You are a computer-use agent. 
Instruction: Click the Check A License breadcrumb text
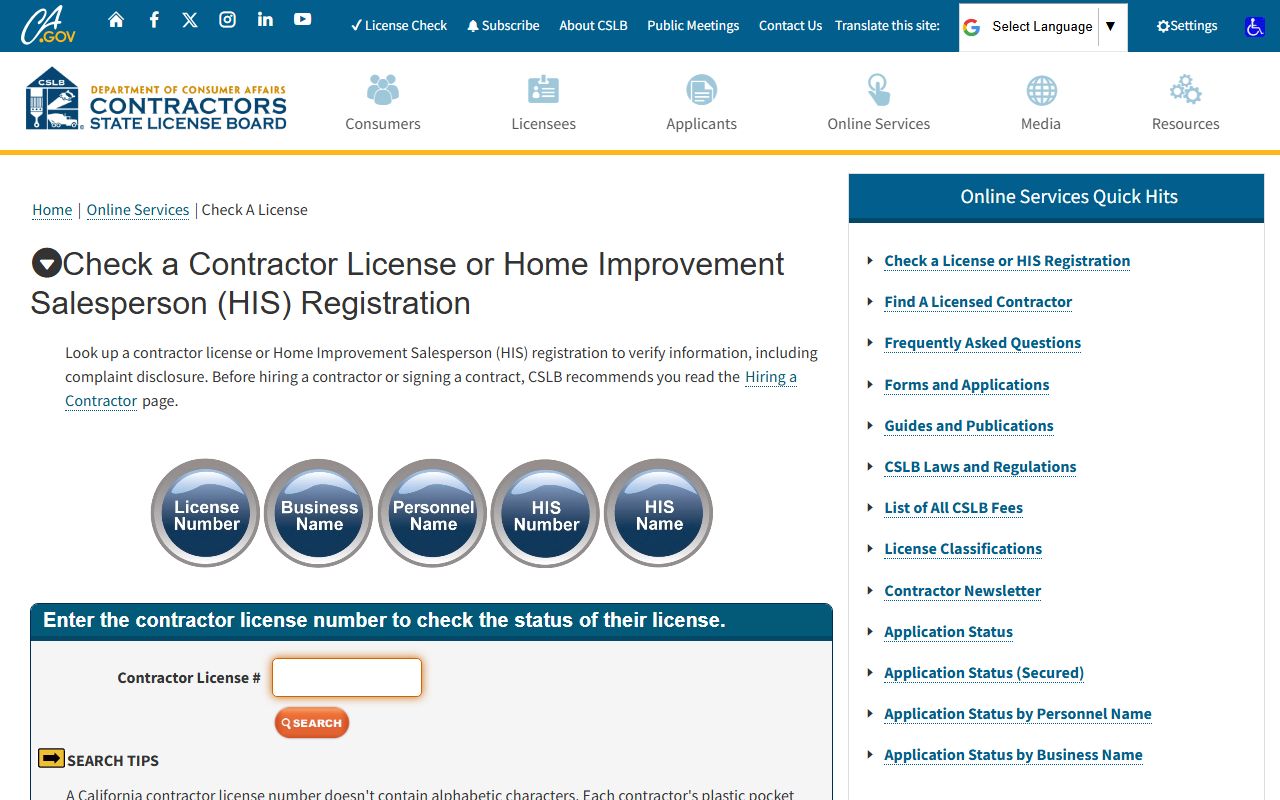pos(255,210)
